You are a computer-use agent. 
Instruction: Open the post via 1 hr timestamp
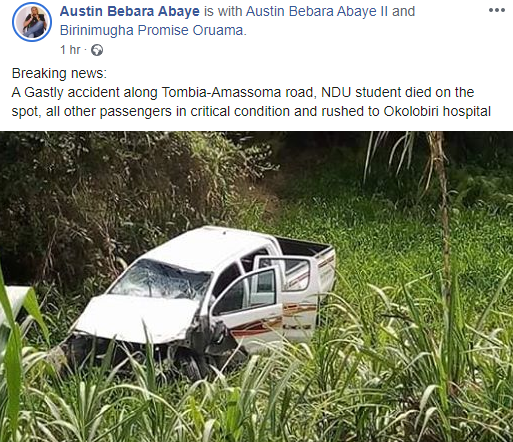point(70,50)
